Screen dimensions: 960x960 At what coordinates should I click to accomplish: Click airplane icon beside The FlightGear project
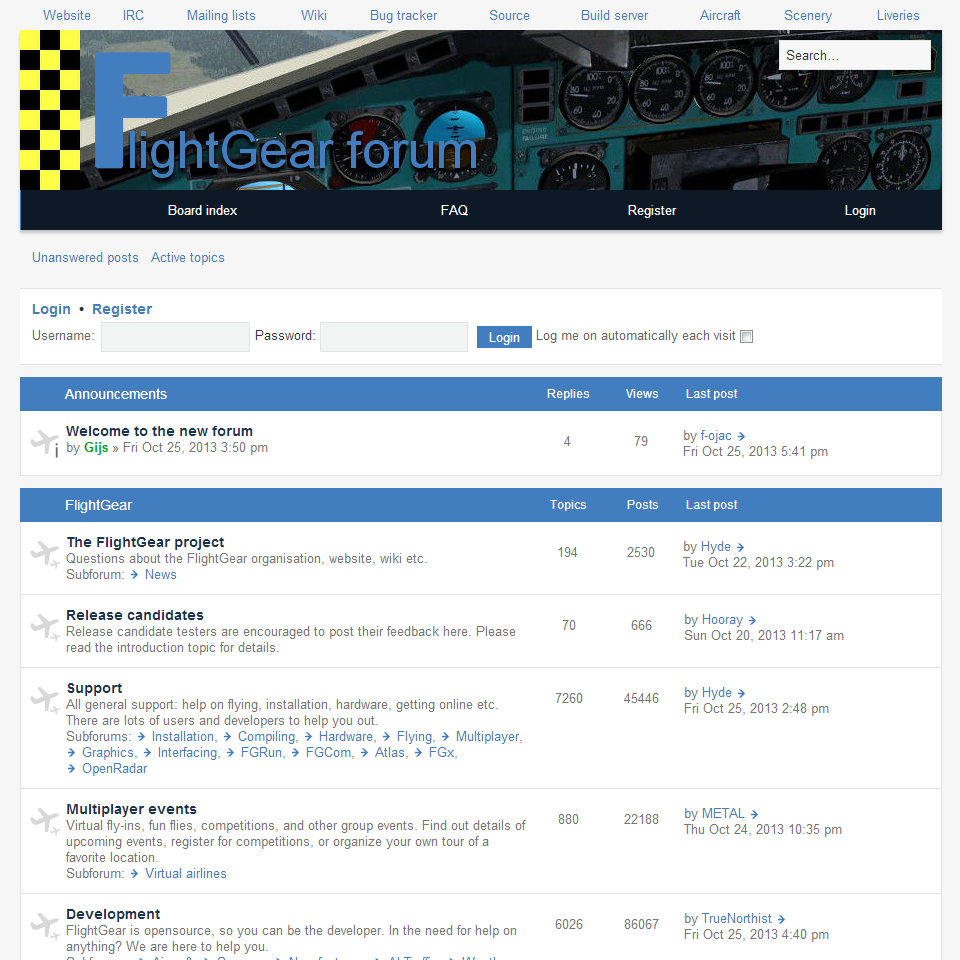pyautogui.click(x=45, y=553)
